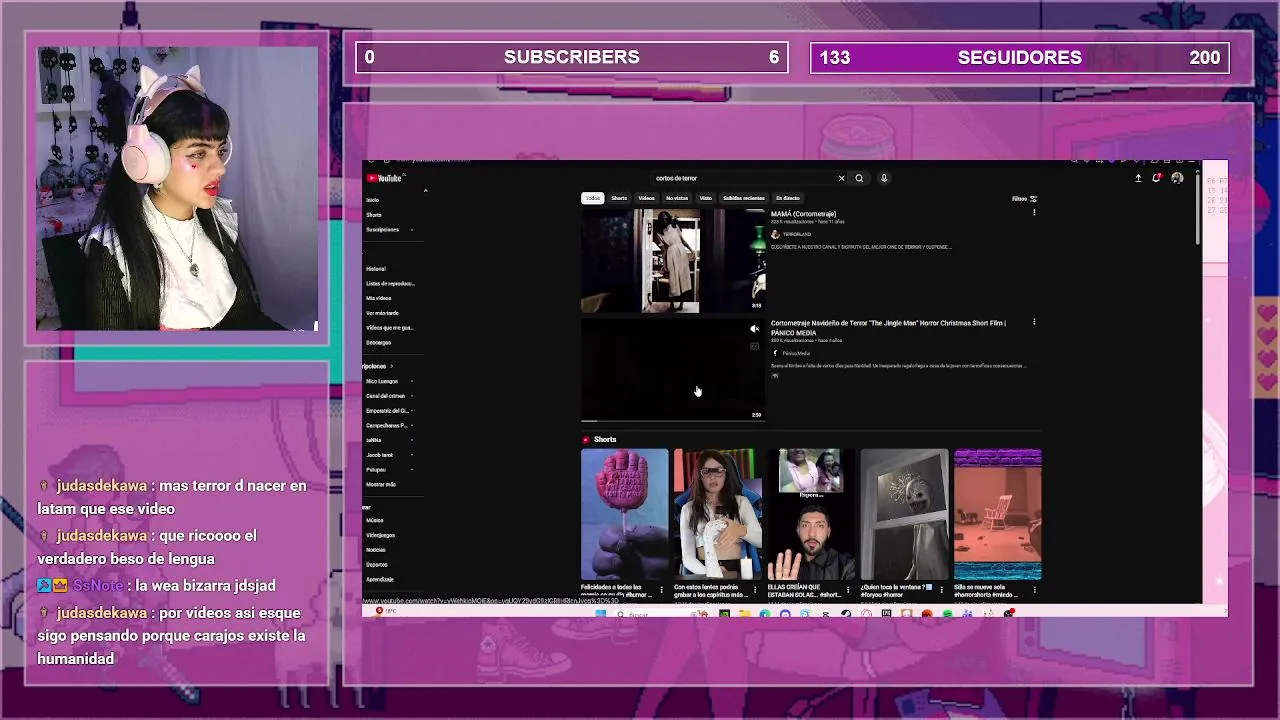
Task: Open the menu of the Con estos lentes short
Action: [x=755, y=590]
